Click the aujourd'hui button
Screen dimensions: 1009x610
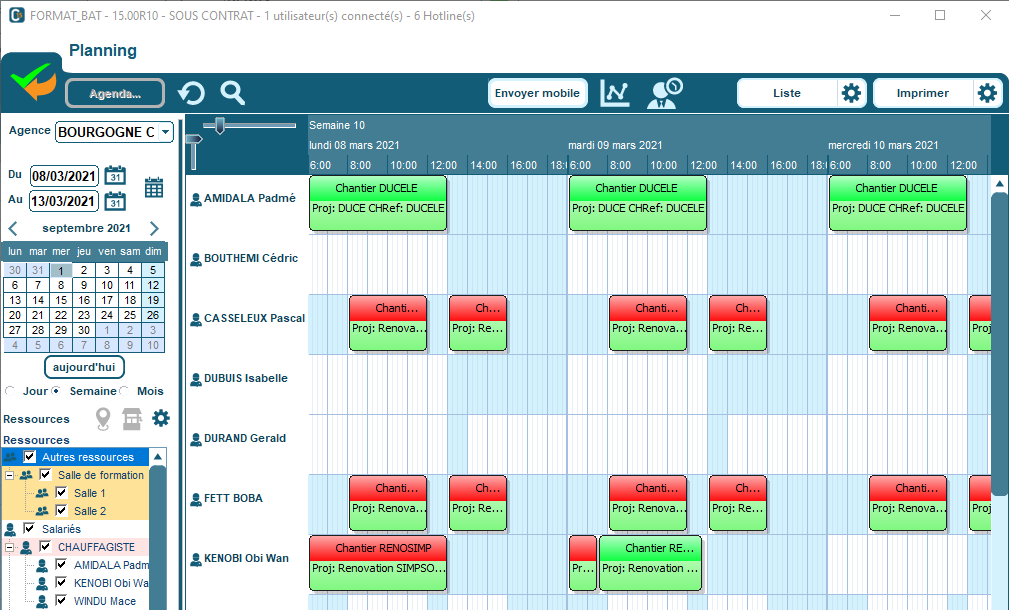point(84,367)
